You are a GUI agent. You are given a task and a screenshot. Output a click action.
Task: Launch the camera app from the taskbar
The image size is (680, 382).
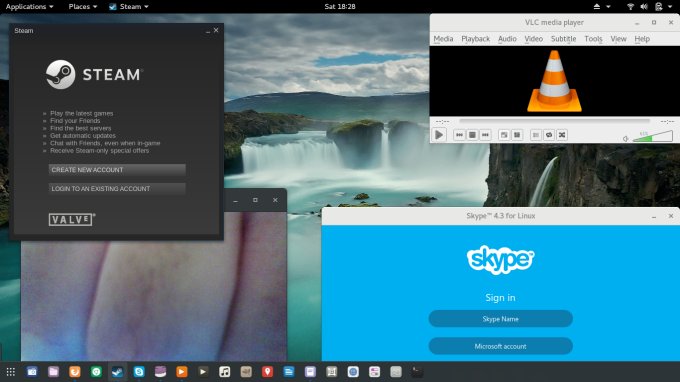tap(32, 372)
